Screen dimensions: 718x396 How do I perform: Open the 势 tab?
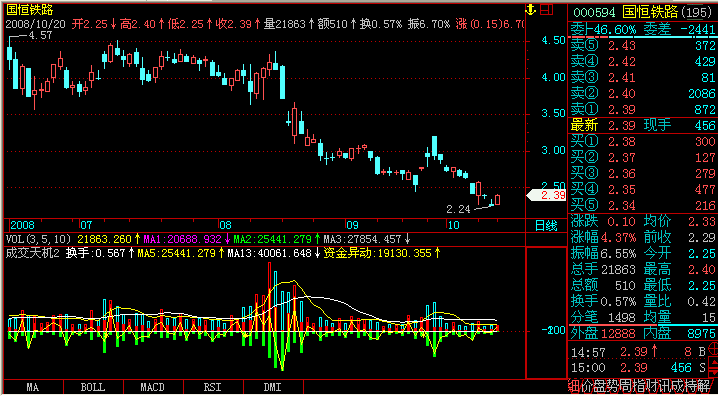(x=613, y=386)
